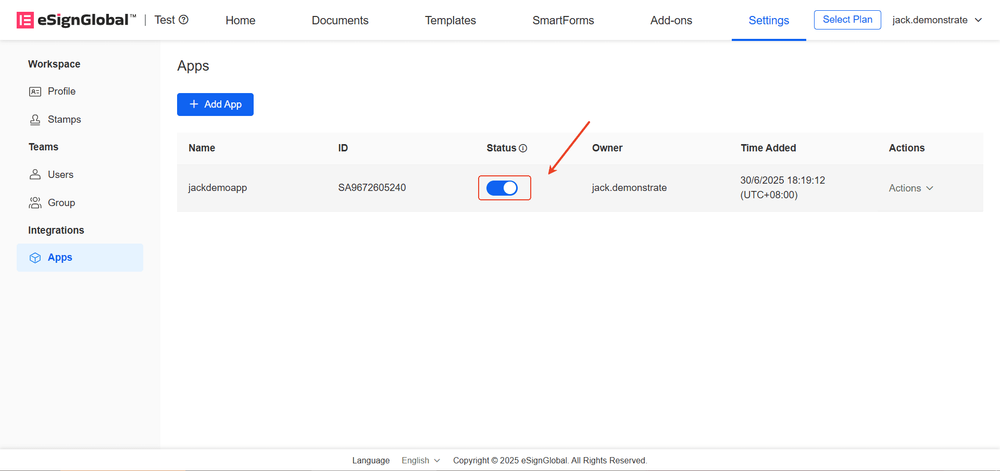Go to the Templates tab
1000x471 pixels.
[x=450, y=20]
